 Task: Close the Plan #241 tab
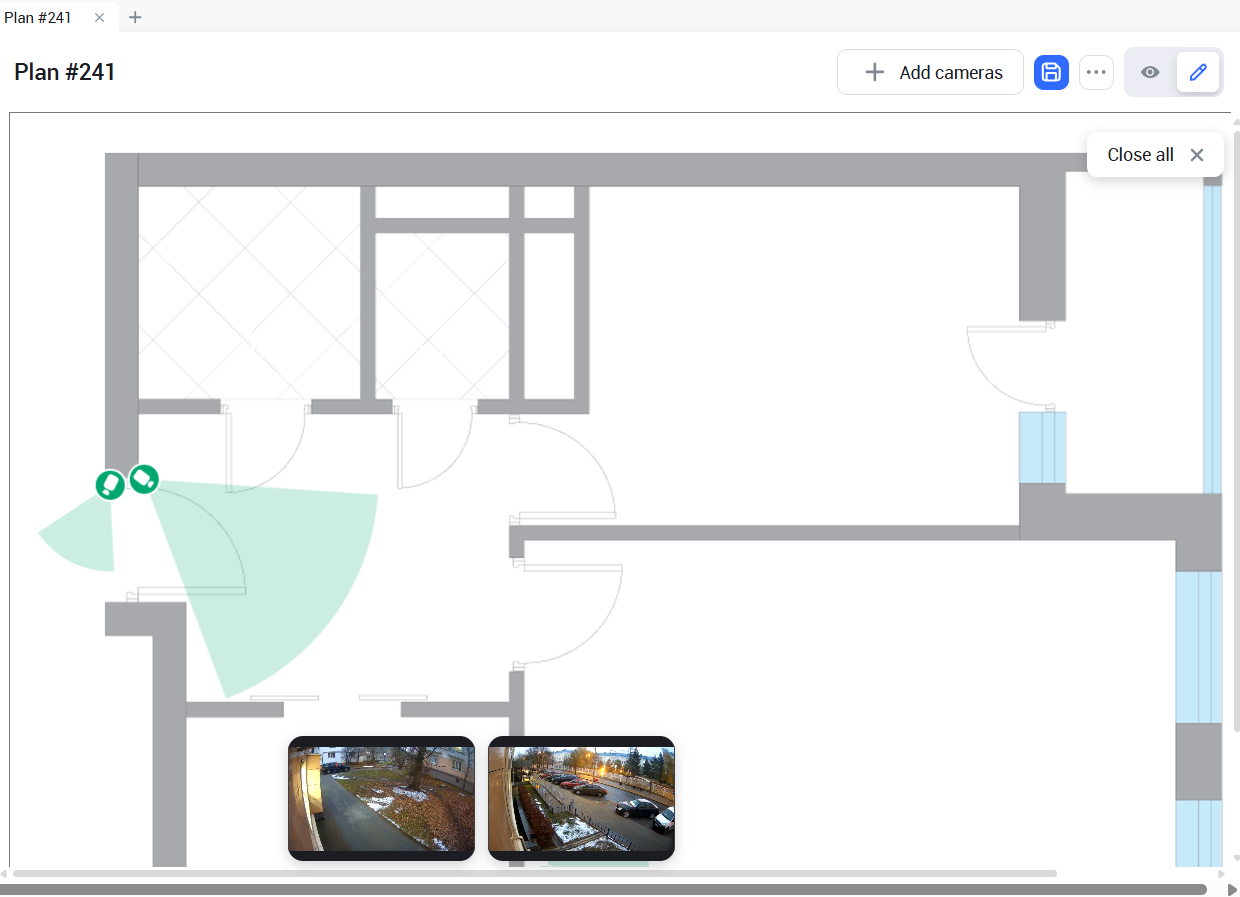coord(99,17)
